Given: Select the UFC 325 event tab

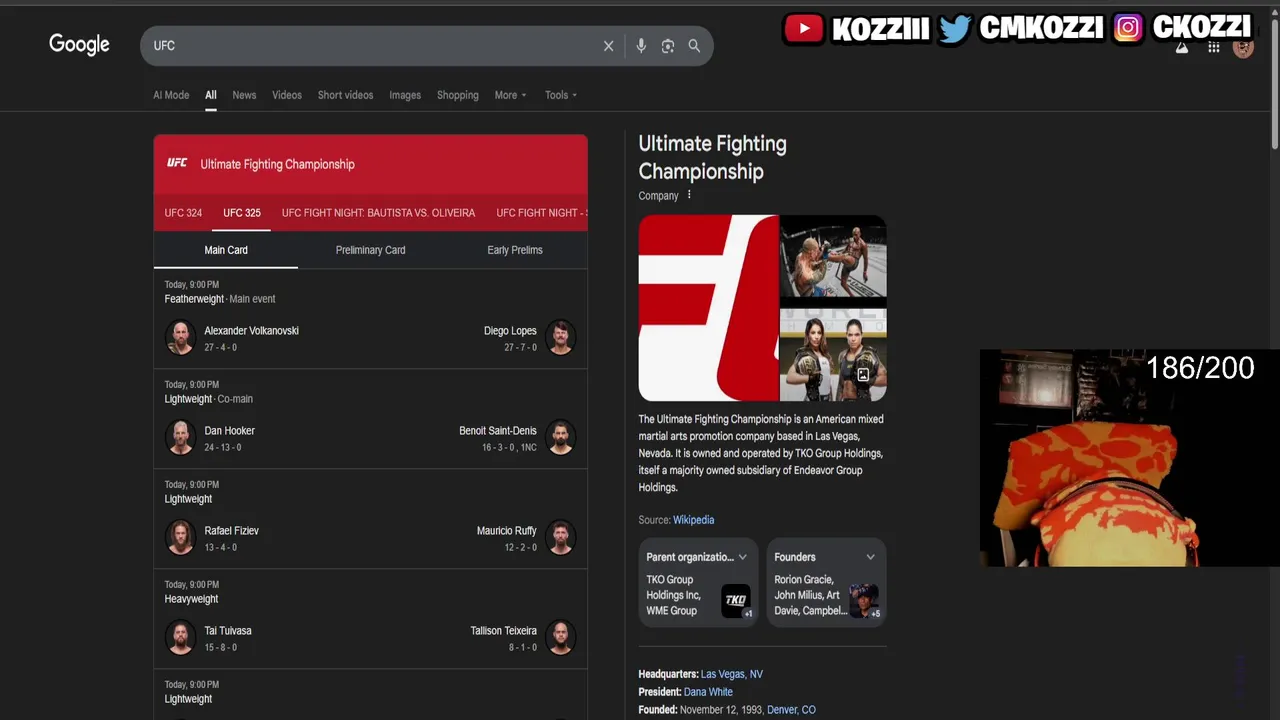Looking at the screenshot, I should [x=242, y=213].
